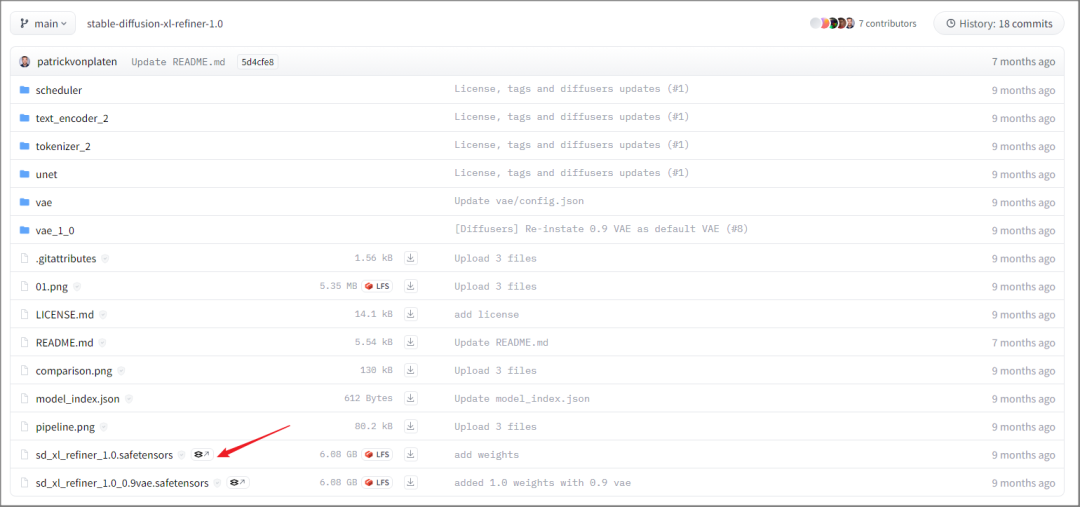This screenshot has height=507, width=1080.
Task: Click the vae_1_0 folder icon
Action: click(x=25, y=230)
